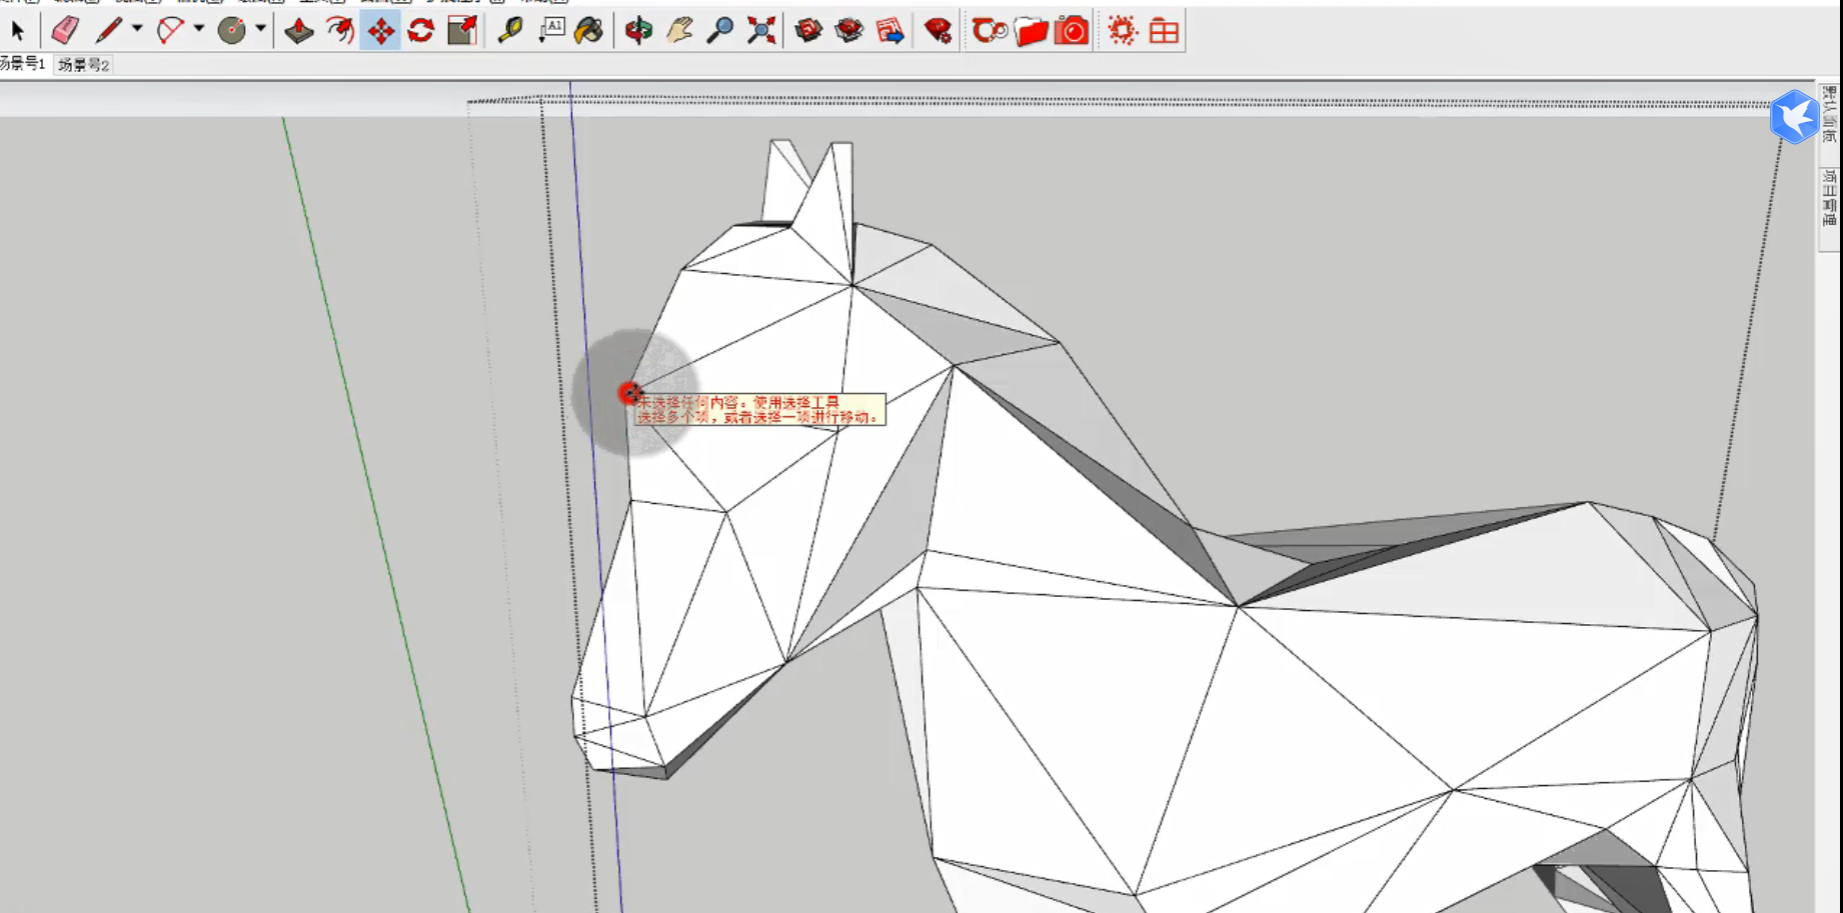Click the red camera icon

tap(1072, 31)
